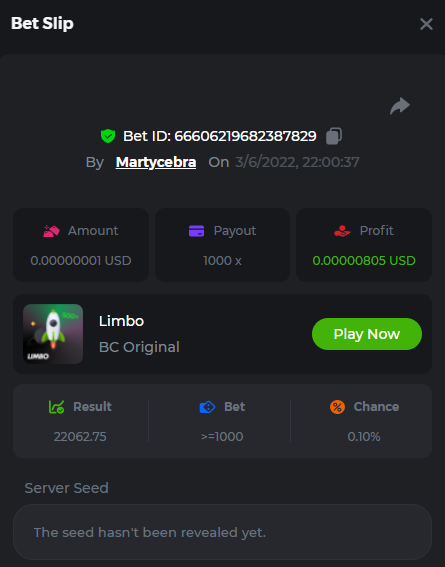Copy the Bet ID with the copy icon
Screen dimensions: 445x567
[334, 136]
